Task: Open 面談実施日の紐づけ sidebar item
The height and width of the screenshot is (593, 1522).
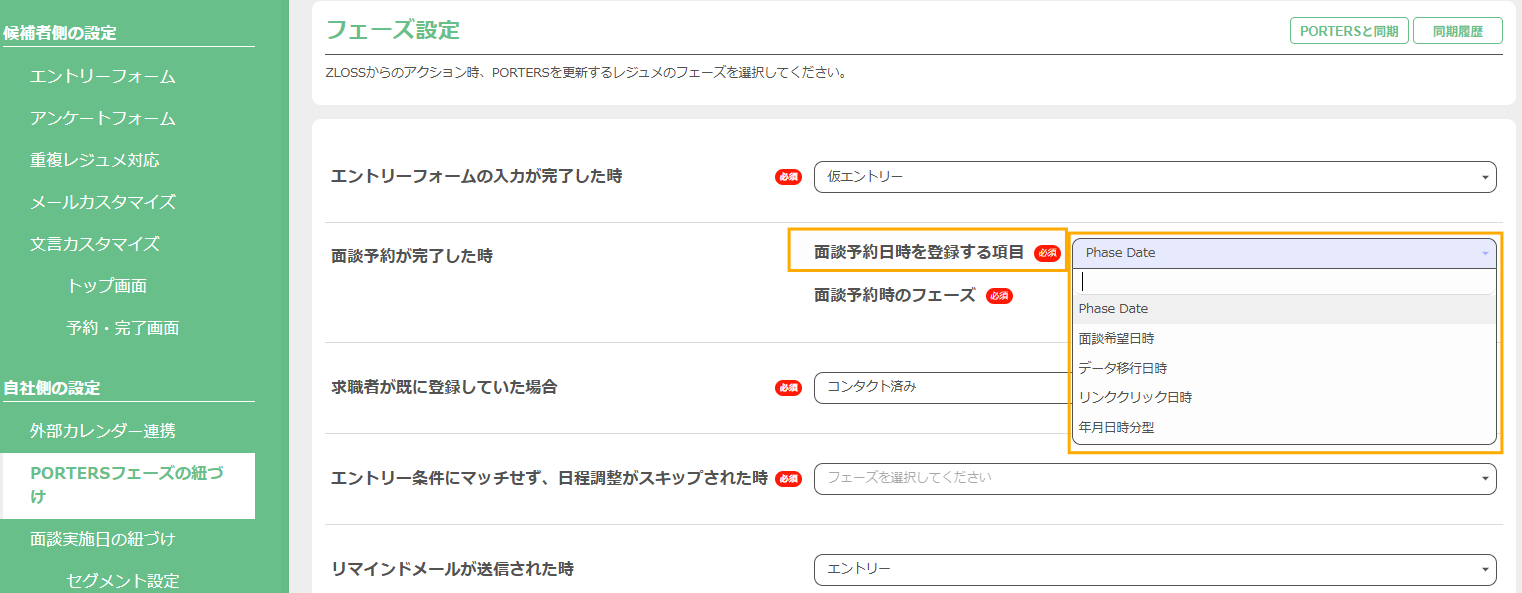Action: pos(103,539)
